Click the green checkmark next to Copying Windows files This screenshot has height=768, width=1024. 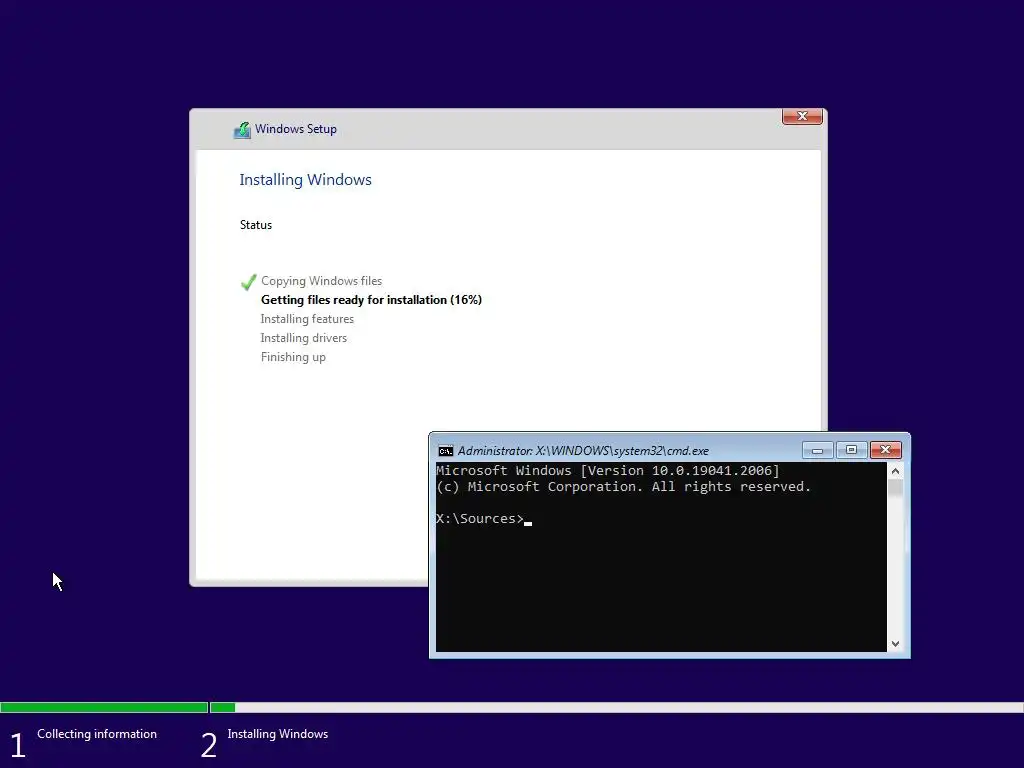point(248,281)
